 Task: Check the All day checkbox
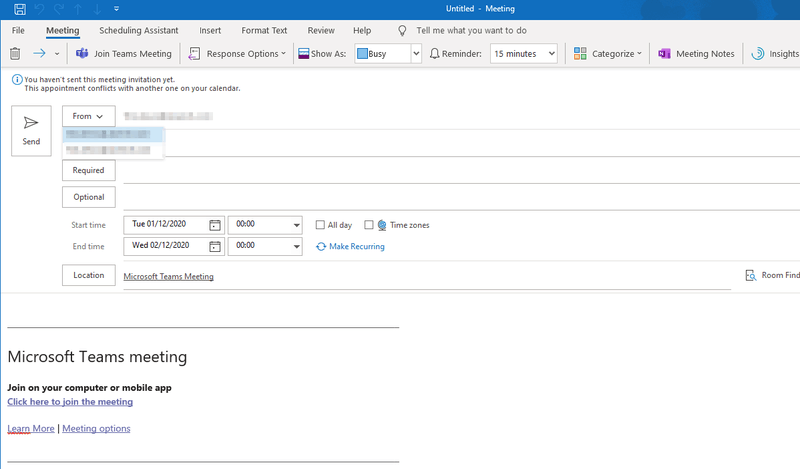pyautogui.click(x=320, y=225)
